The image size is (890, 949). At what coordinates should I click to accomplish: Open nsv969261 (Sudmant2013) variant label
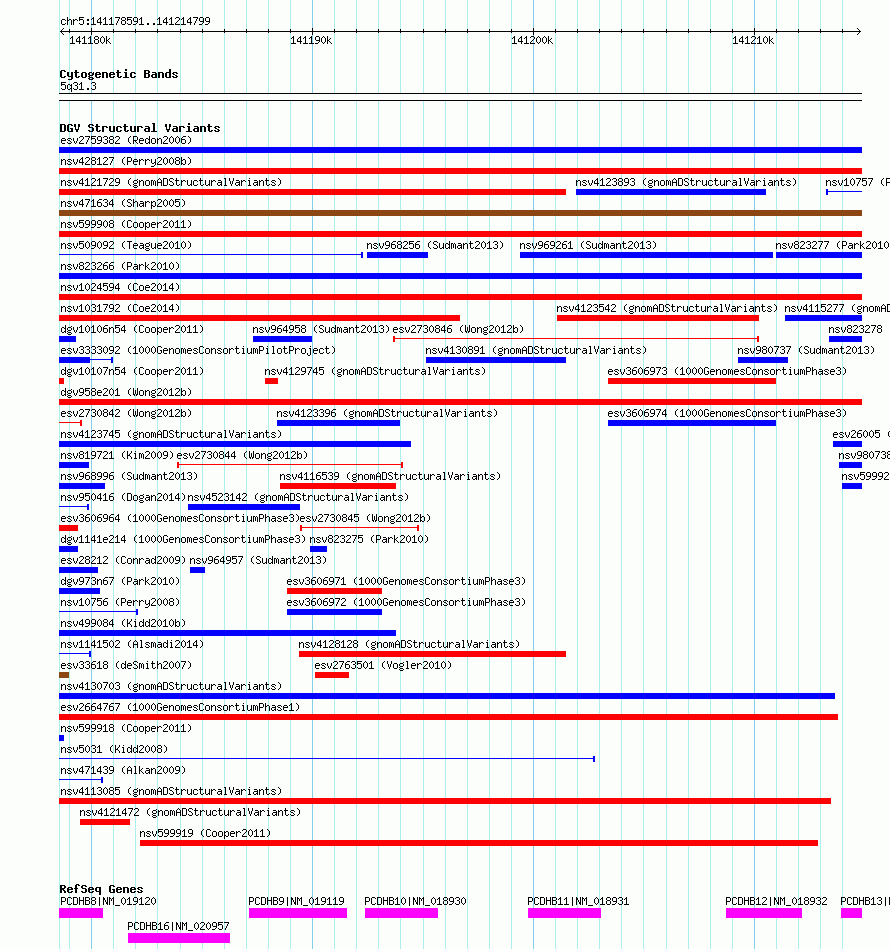coord(588,245)
